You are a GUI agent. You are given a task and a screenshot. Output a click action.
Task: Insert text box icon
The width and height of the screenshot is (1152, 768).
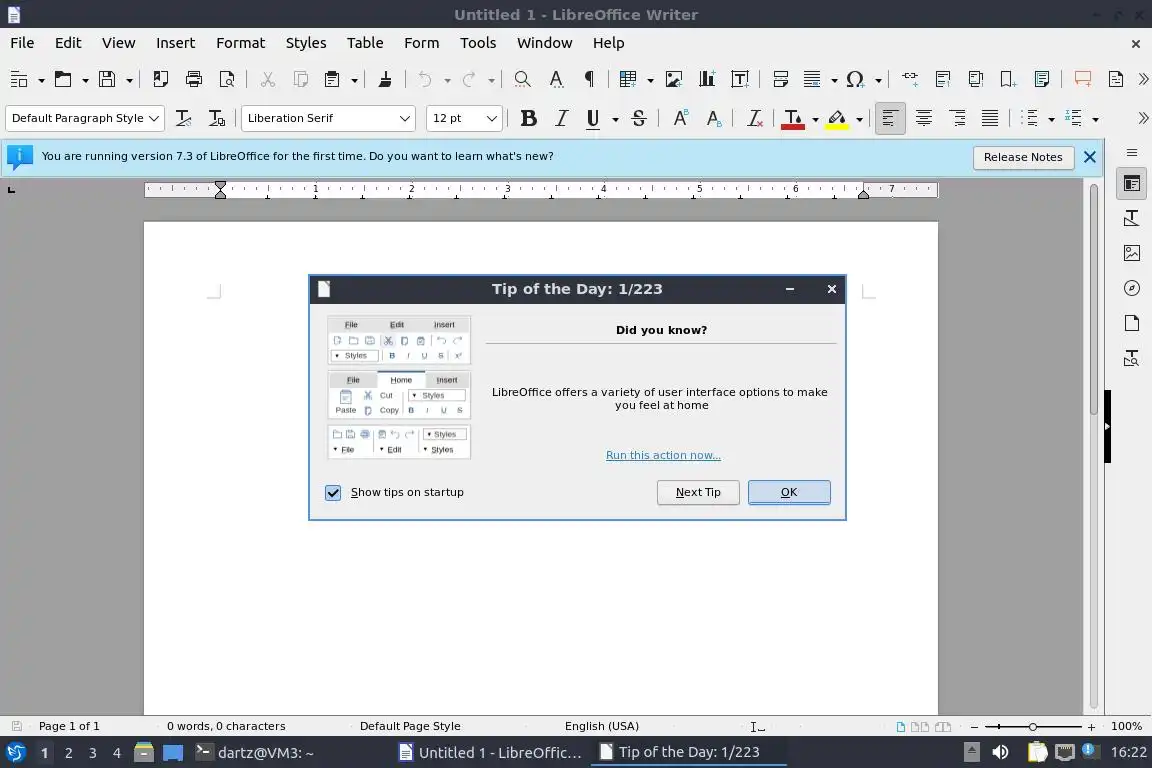tap(740, 79)
